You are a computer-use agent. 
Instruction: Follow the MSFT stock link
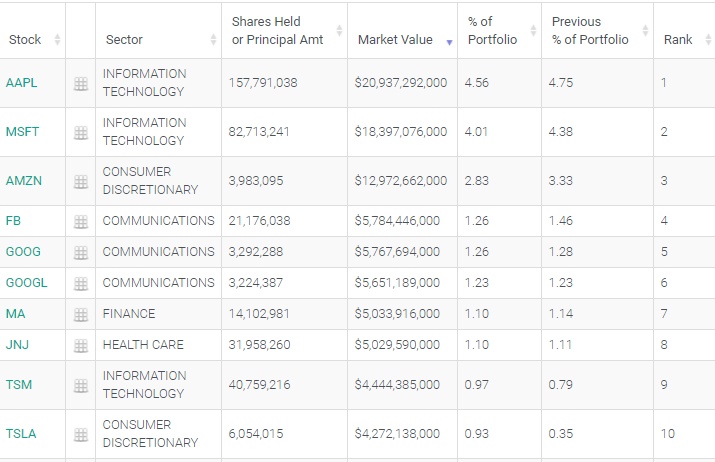22,132
